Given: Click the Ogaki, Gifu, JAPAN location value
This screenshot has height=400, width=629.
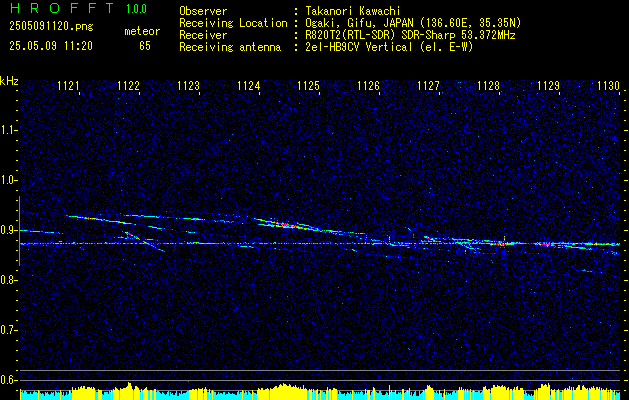Looking at the screenshot, I should 412,23.
